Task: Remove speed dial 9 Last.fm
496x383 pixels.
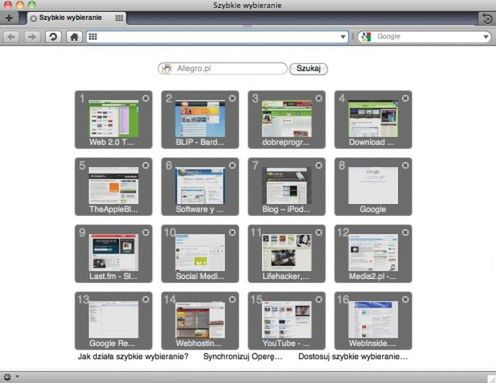Action: click(146, 232)
